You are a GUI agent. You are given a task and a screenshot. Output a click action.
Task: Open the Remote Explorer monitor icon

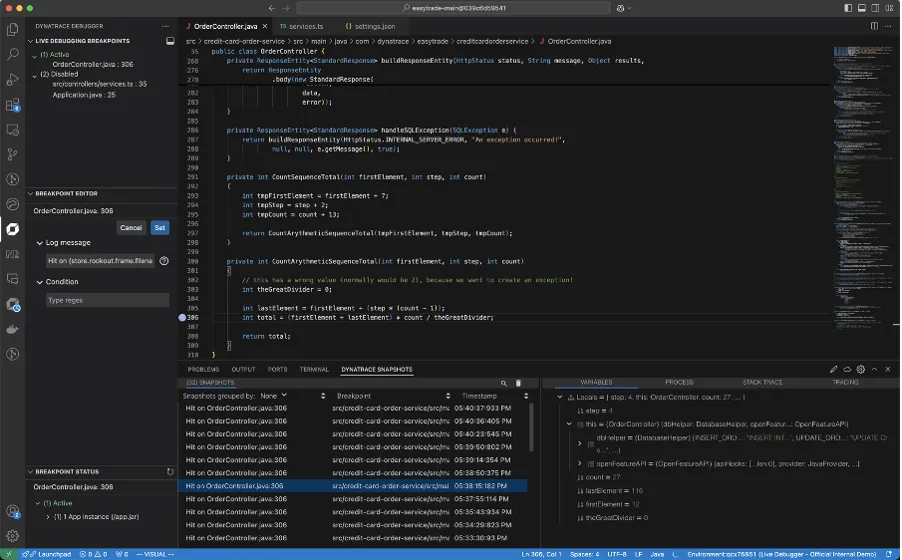(12, 129)
